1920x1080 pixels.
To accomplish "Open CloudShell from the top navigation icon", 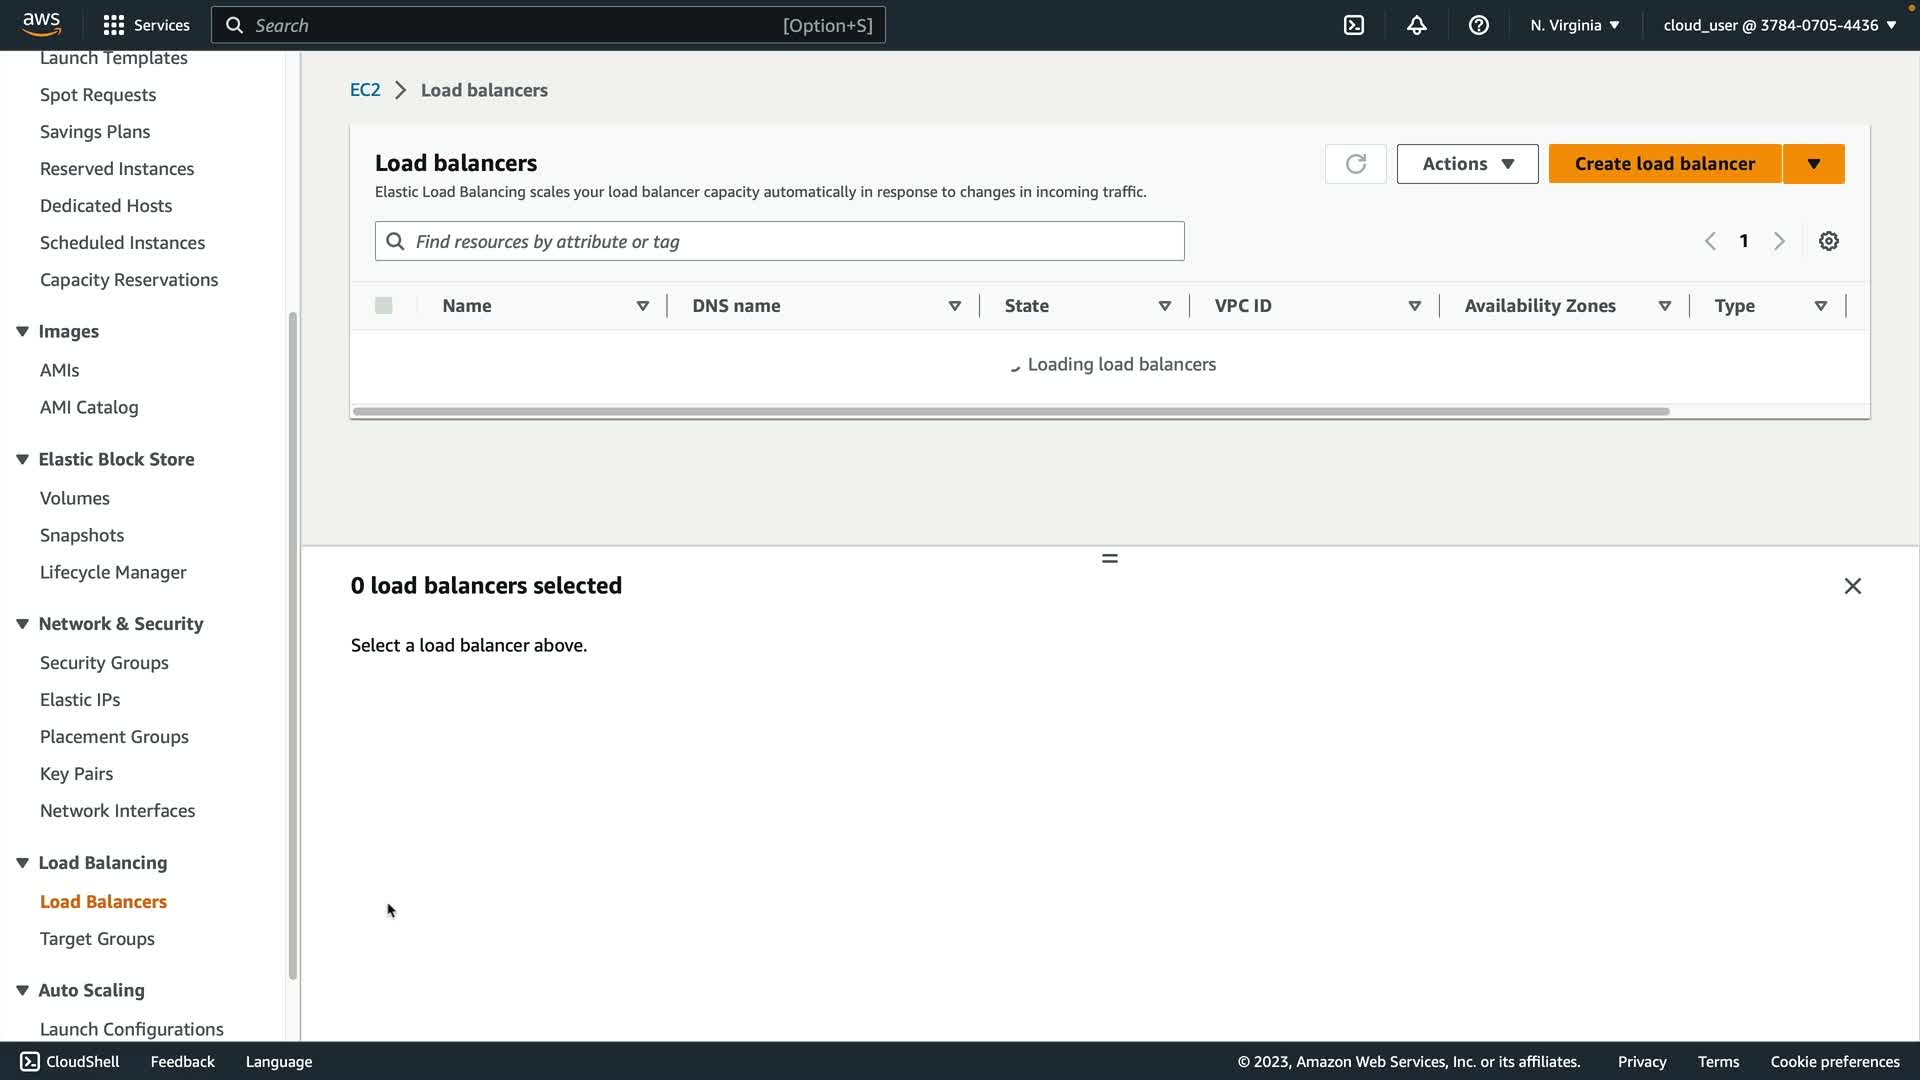I will 1354,25.
